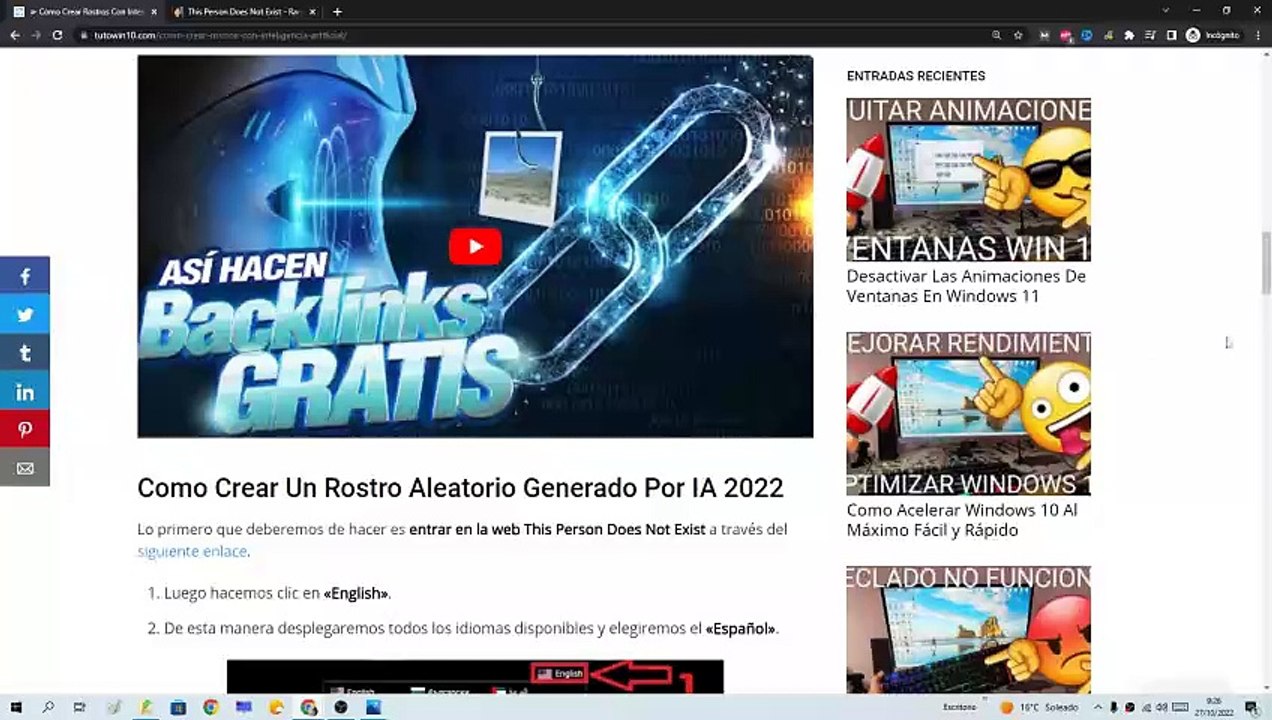The image size is (1272, 720).
Task: Open the 'siguiente enlace' link
Action: click(x=192, y=551)
